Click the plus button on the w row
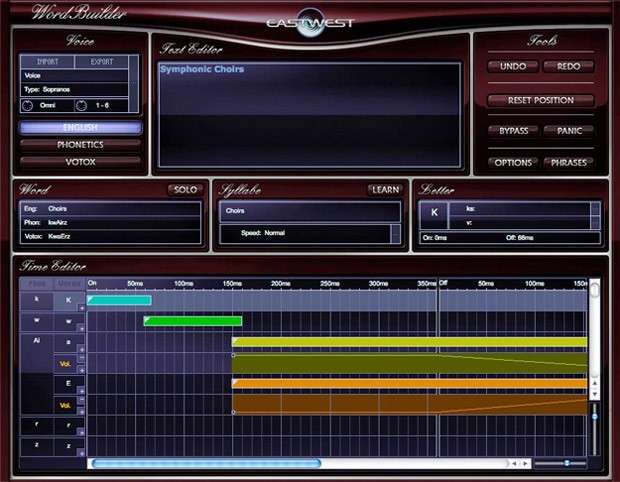 pyautogui.click(x=81, y=329)
